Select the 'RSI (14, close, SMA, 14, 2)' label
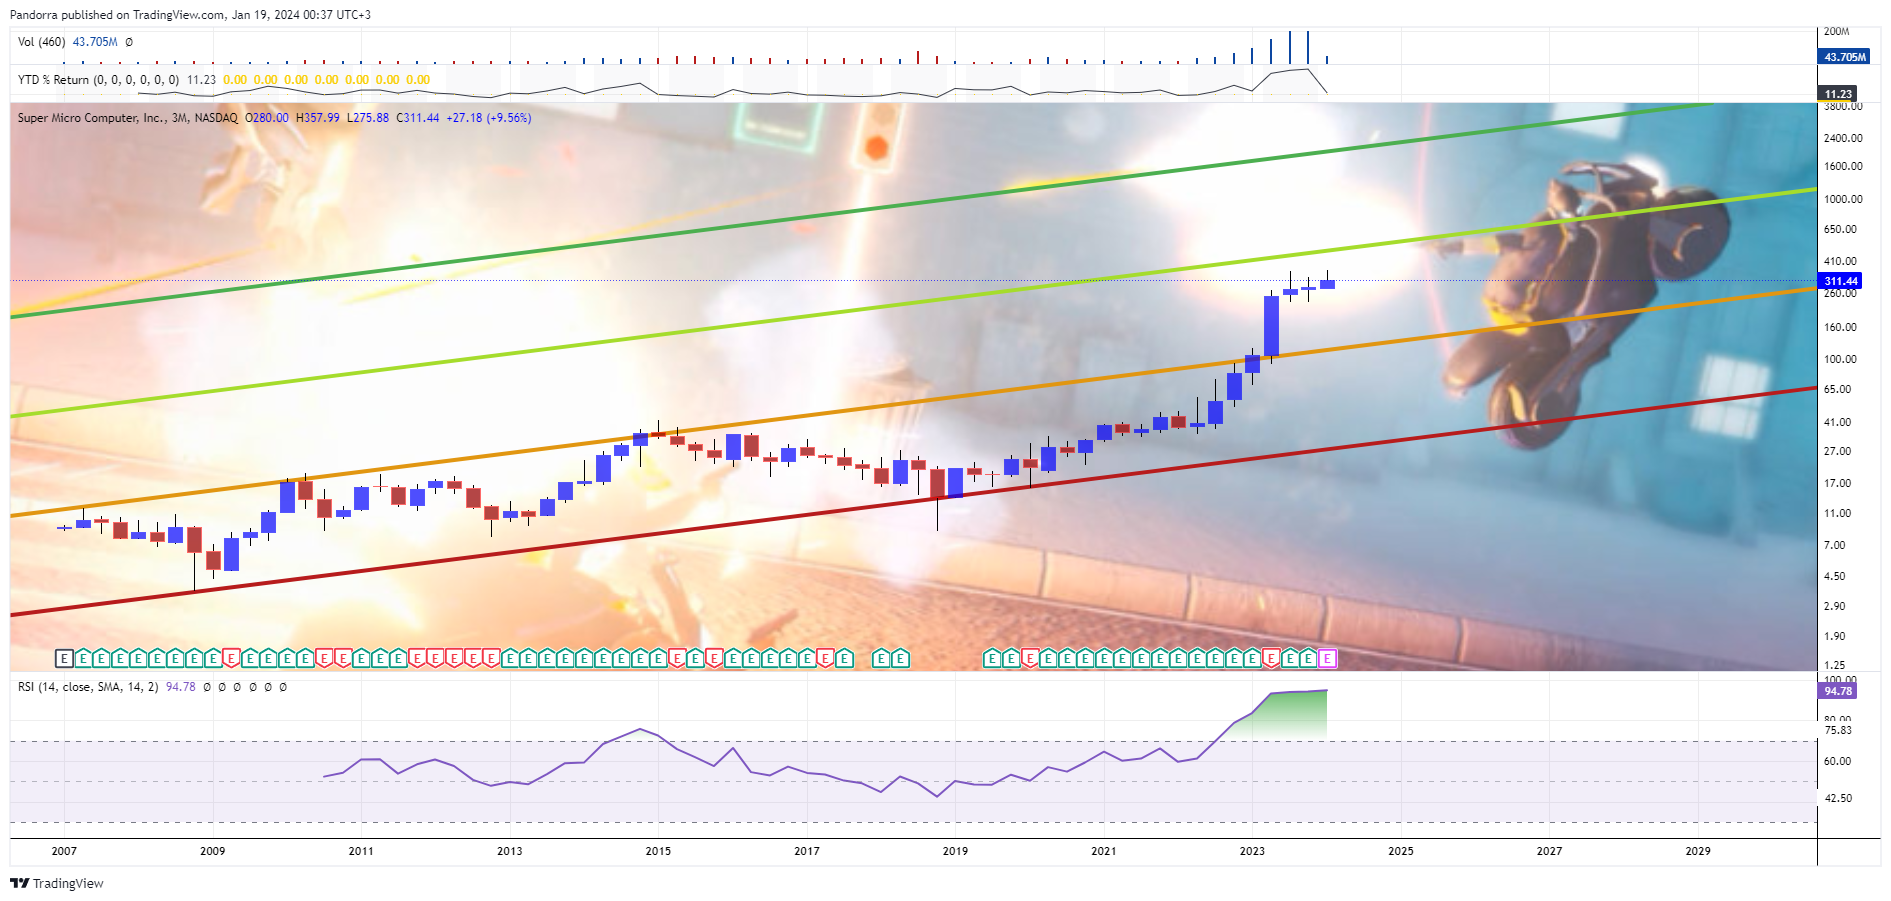The image size is (1891, 901). (88, 687)
